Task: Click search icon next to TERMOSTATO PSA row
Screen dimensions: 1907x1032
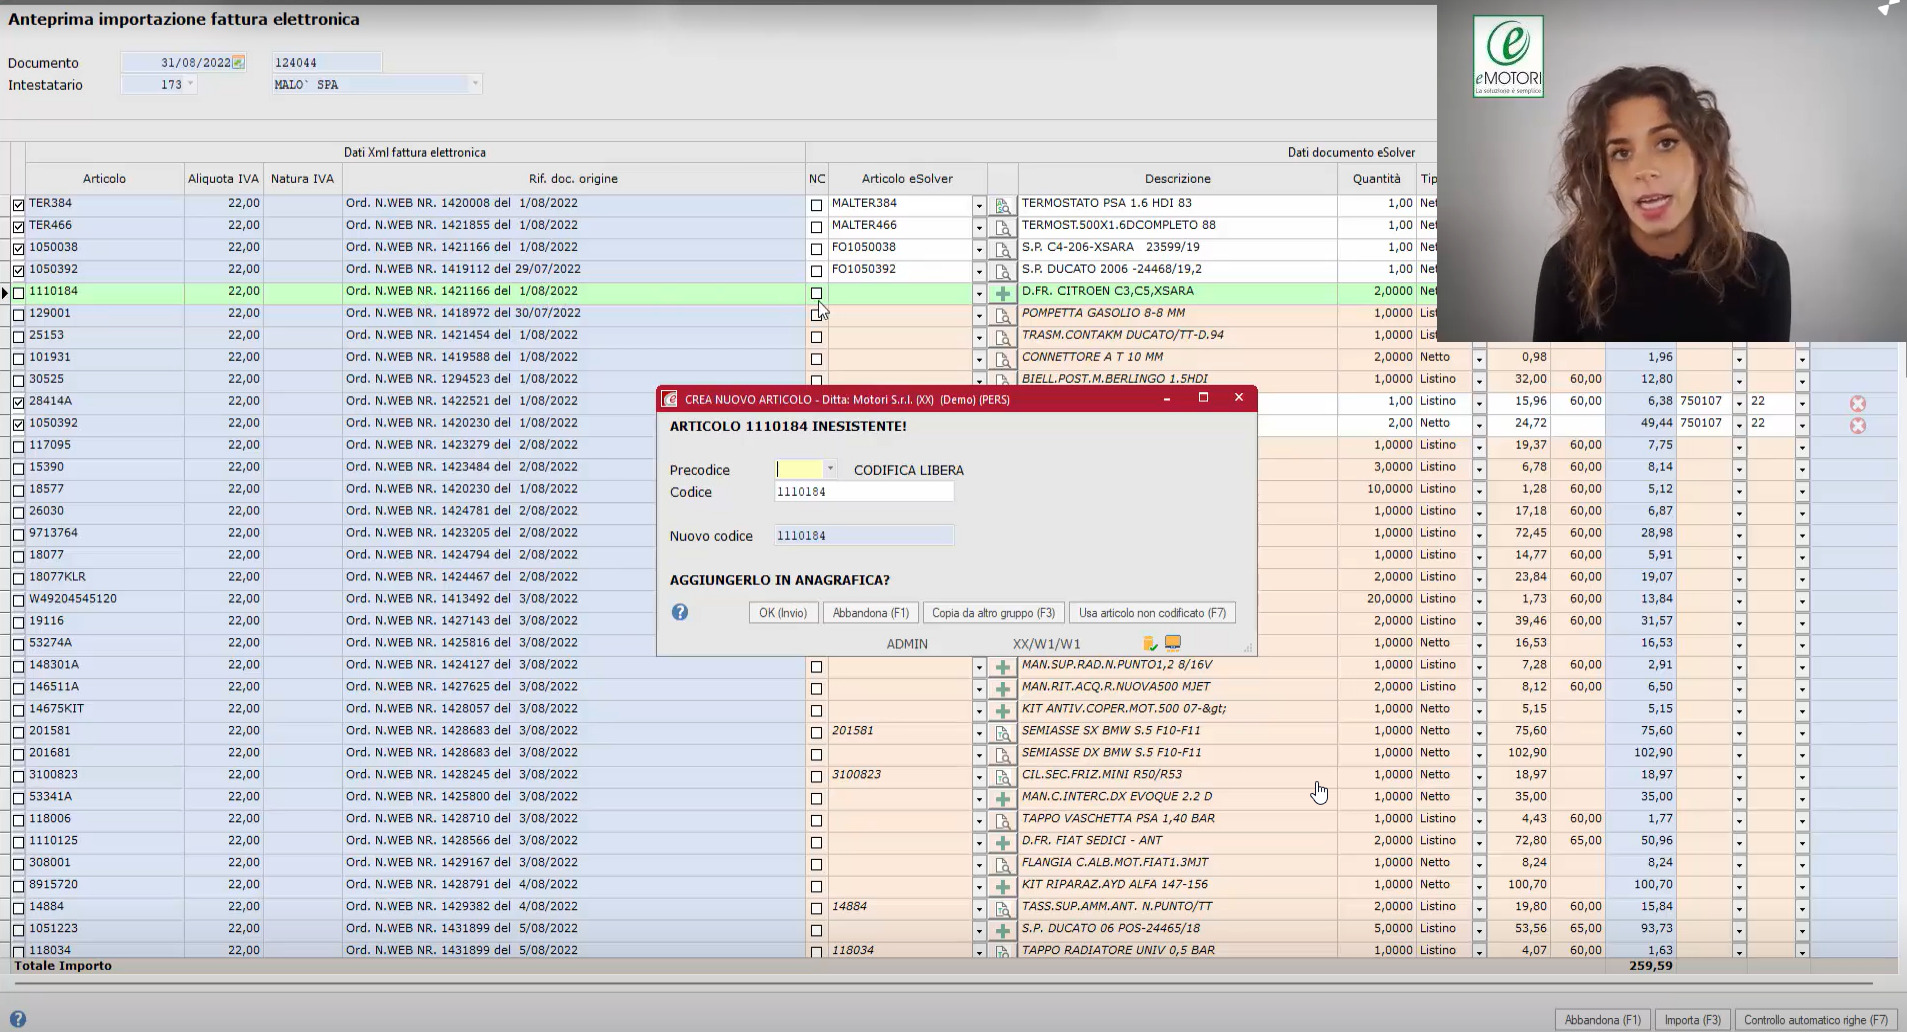Action: [1002, 206]
